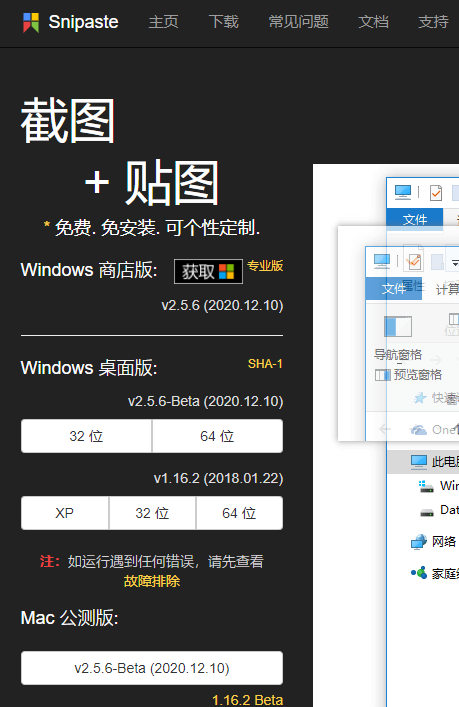Click the Snipaste logo icon
The width and height of the screenshot is (459, 707).
pos(31,22)
